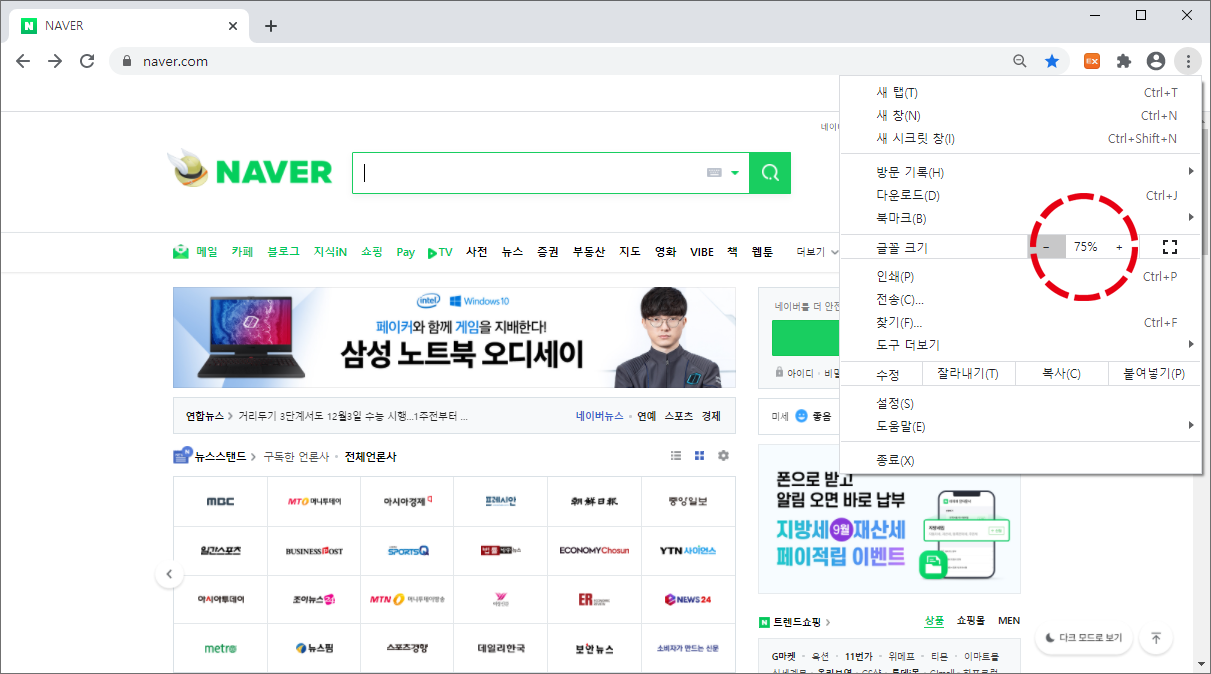Image resolution: width=1211 pixels, height=674 pixels.
Task: Open the Chrome profile avatar
Action: tap(1156, 61)
